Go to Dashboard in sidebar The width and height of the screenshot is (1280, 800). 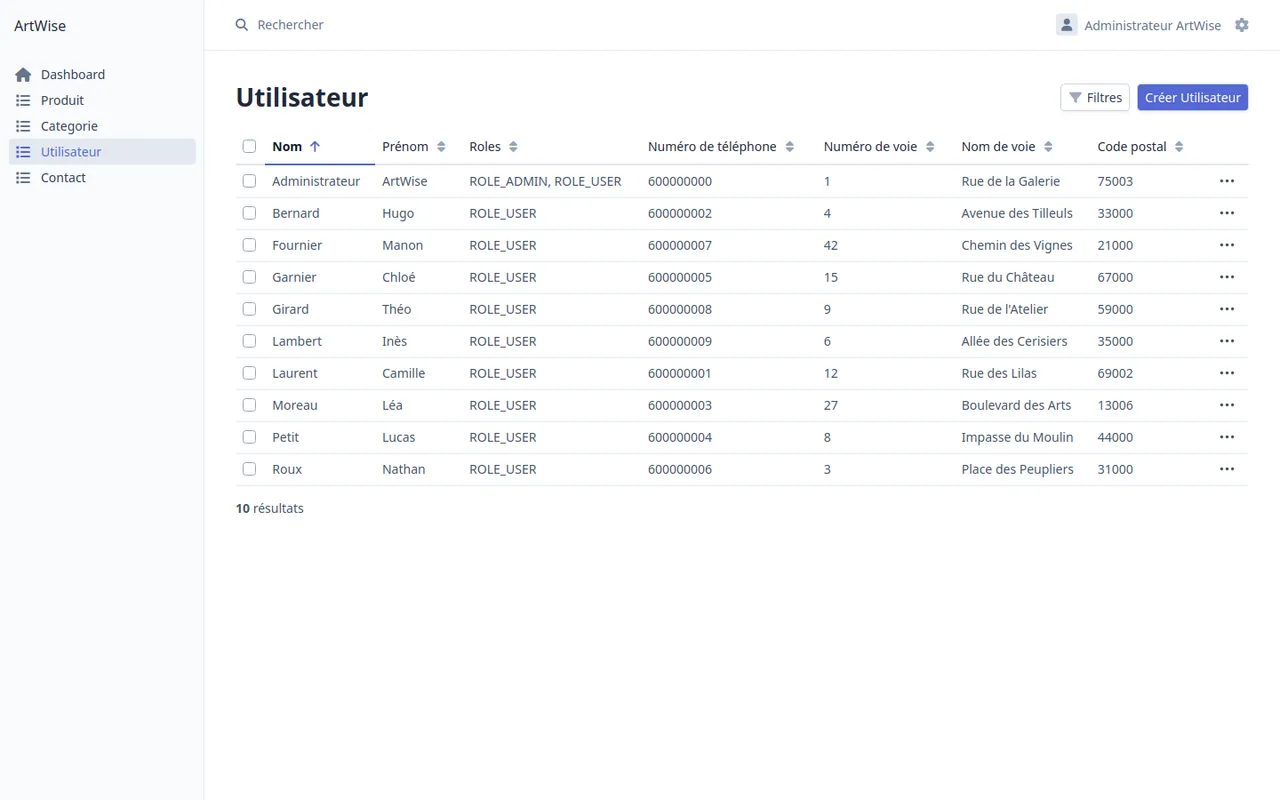102,75
